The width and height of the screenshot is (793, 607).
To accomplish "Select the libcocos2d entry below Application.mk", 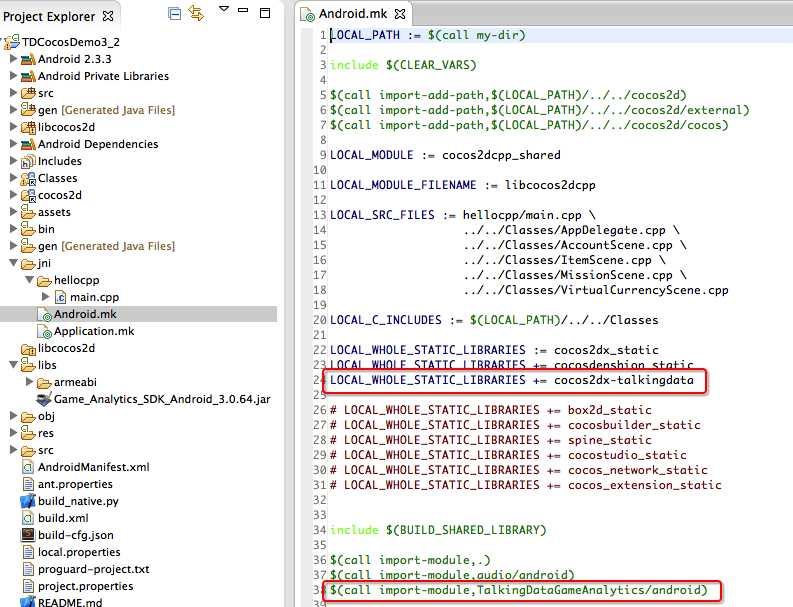I will [66, 348].
